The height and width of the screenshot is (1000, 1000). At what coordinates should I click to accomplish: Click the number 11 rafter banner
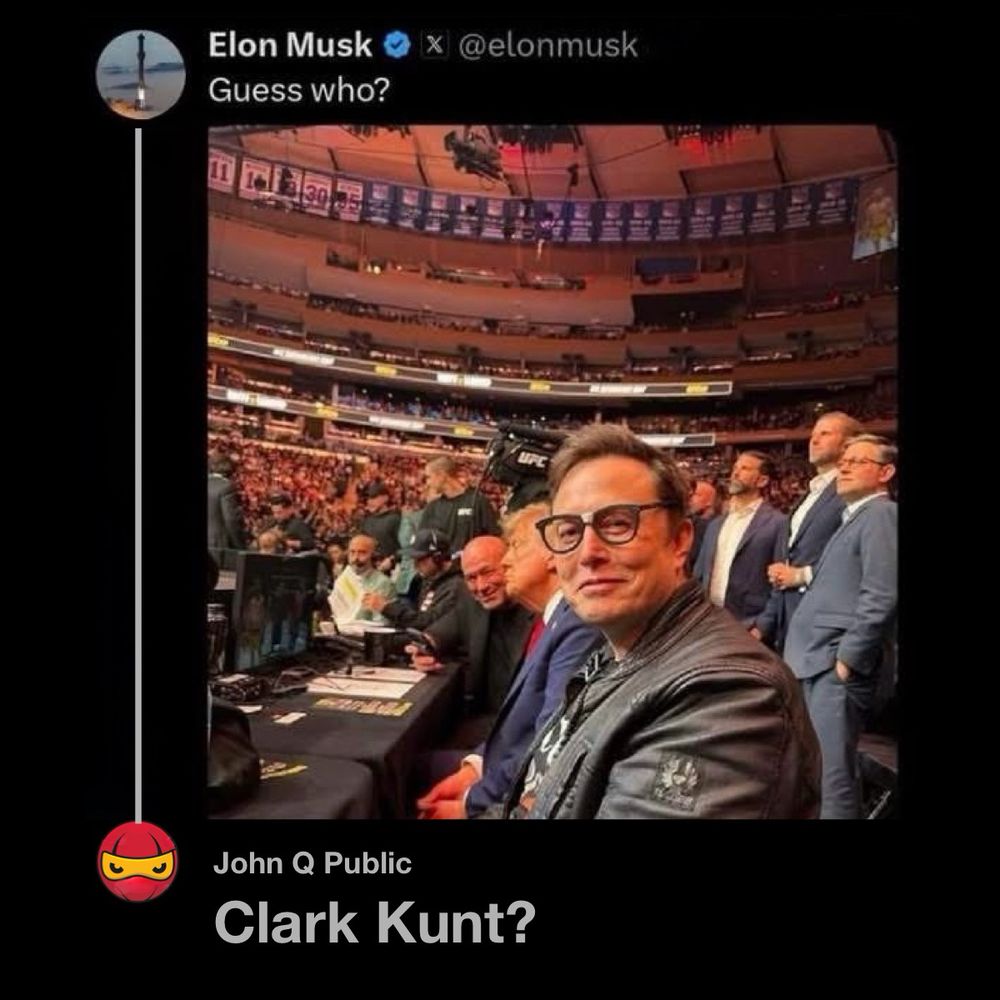[x=221, y=171]
